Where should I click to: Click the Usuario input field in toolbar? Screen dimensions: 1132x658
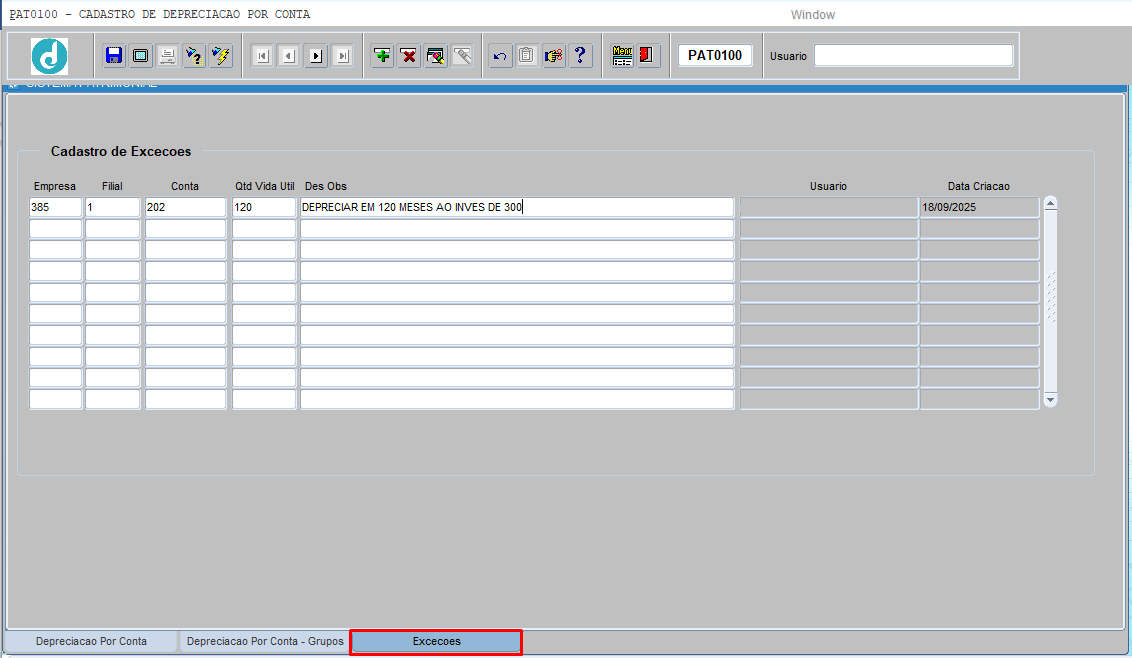tap(913, 56)
